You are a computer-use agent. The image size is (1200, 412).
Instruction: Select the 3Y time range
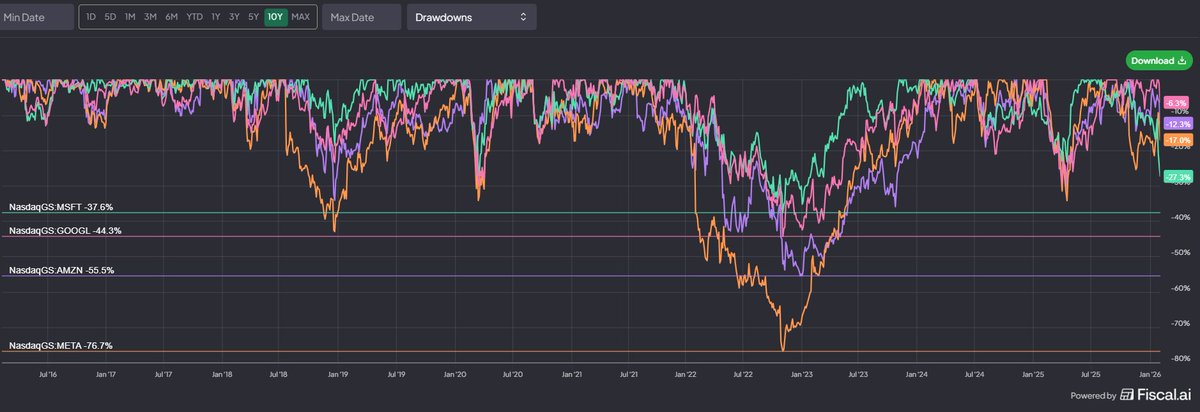click(234, 17)
